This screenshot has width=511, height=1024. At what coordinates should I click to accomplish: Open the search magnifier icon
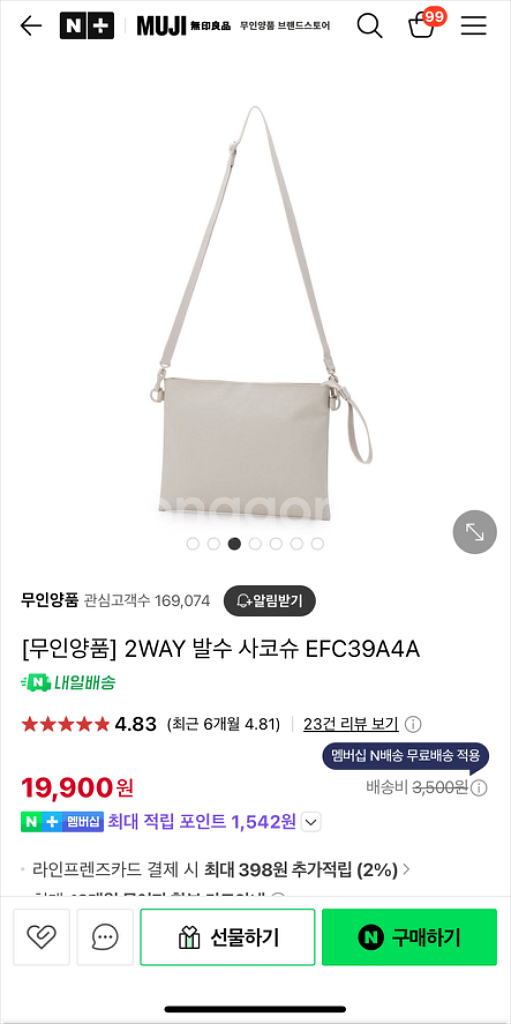[x=369, y=25]
